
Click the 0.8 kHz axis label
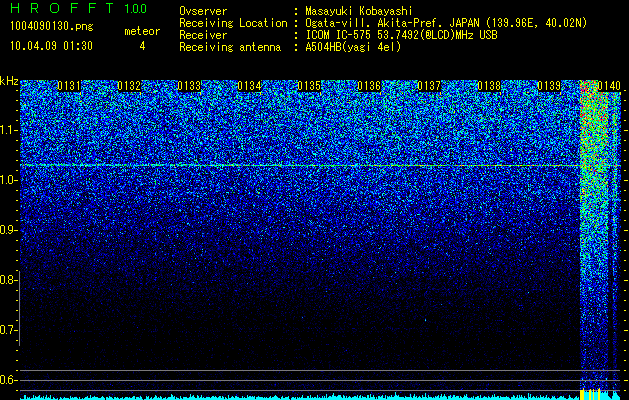(x=8, y=280)
